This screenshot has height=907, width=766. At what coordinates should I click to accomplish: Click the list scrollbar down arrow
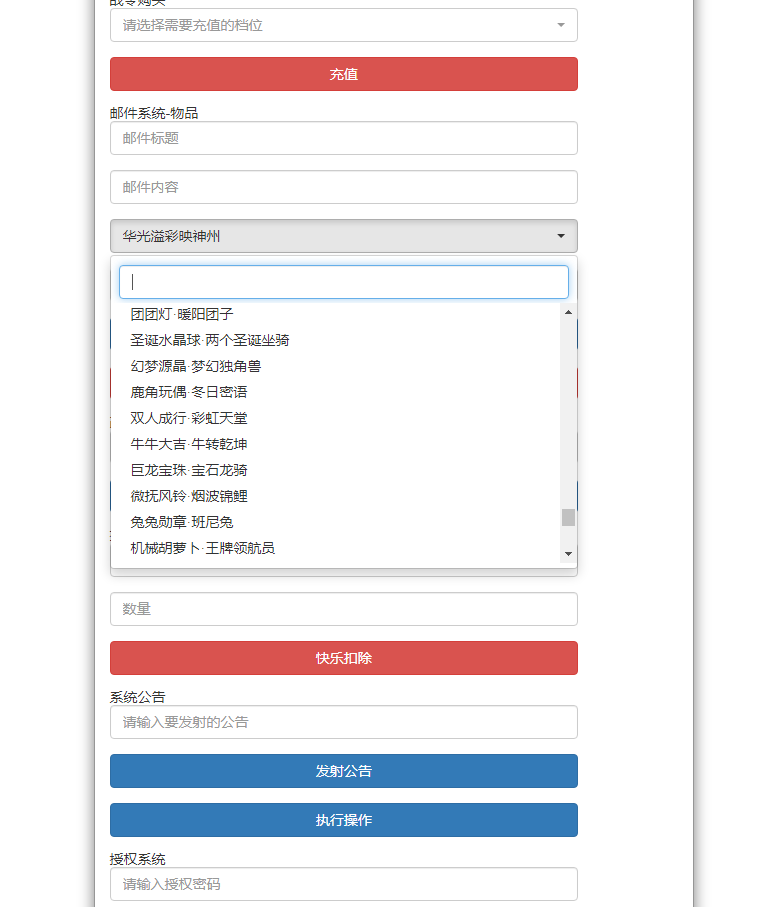[x=568, y=554]
